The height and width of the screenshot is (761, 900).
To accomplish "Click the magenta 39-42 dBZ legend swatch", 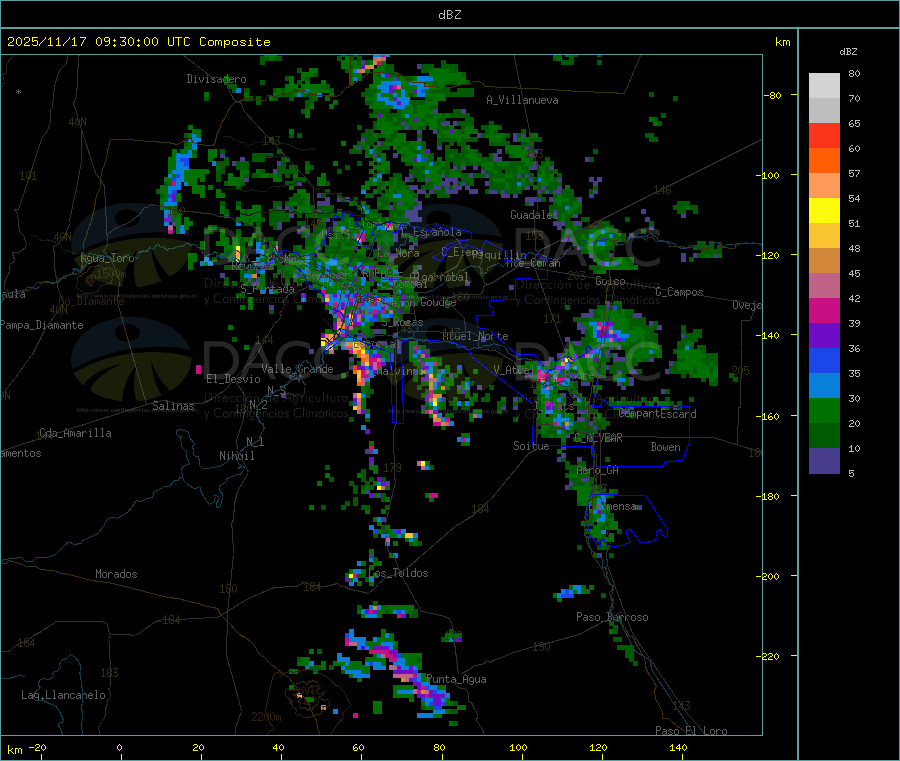I will [824, 310].
